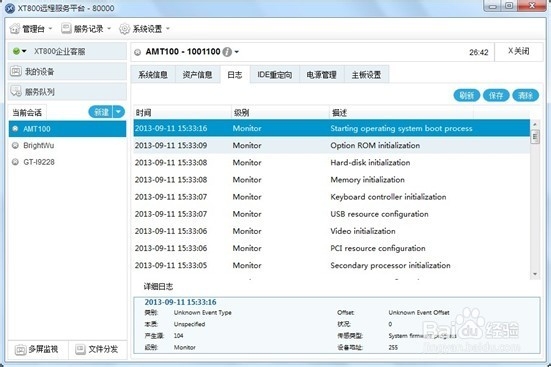The image size is (551, 367).
Task: Open 多屏监视 at the bottom
Action: pos(37,349)
